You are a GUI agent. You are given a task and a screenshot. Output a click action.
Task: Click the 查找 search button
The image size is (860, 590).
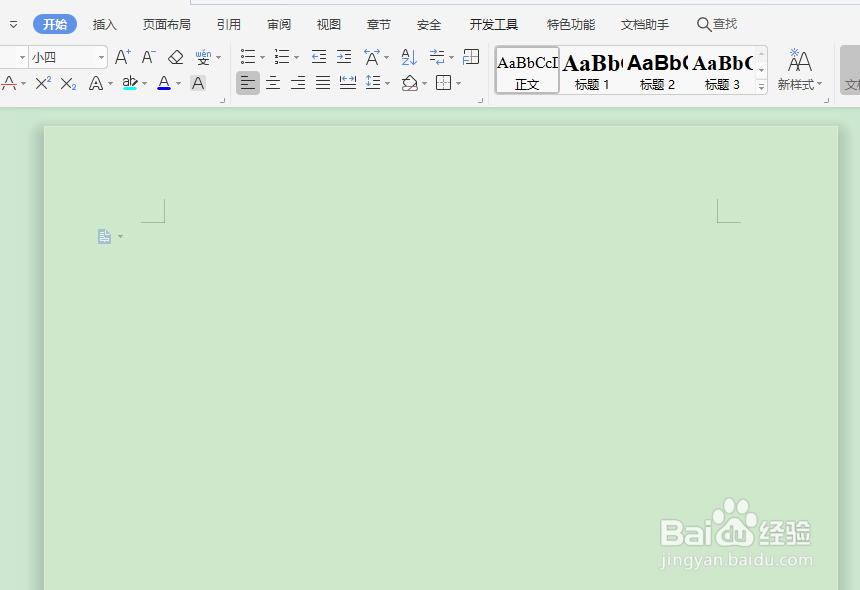pyautogui.click(x=717, y=24)
